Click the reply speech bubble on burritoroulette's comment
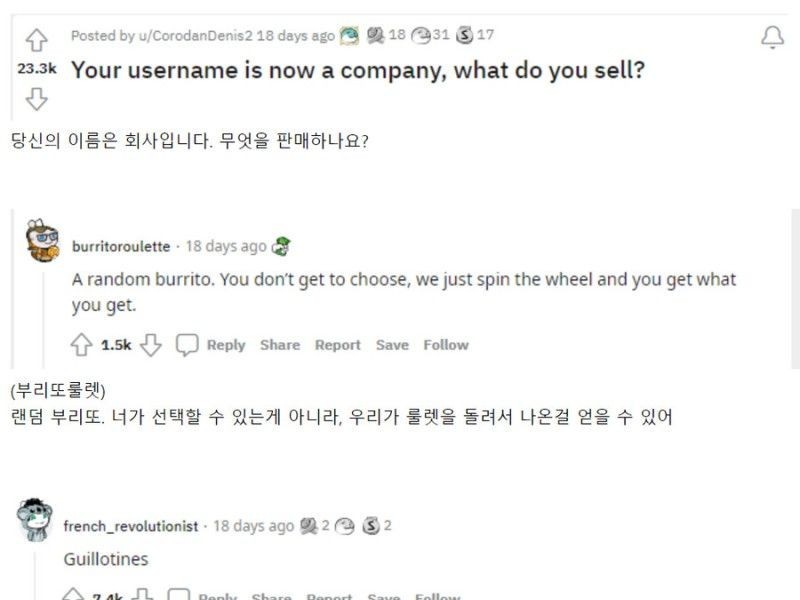 click(187, 345)
